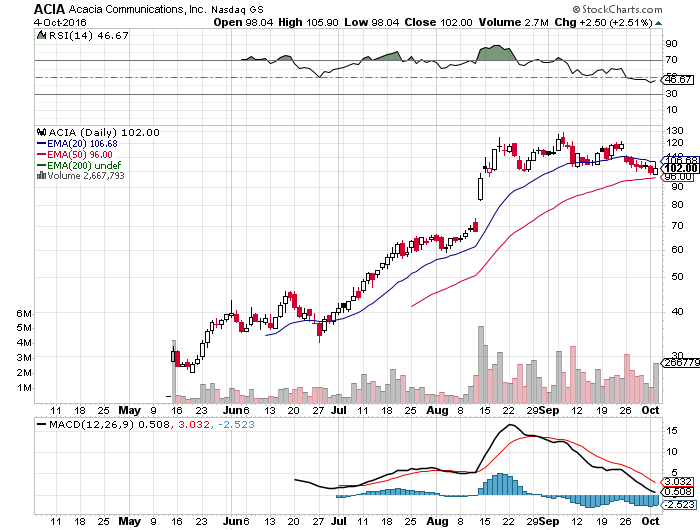
Task: Select the blue EMA(20) line swatch in legend
Action: tap(41, 143)
